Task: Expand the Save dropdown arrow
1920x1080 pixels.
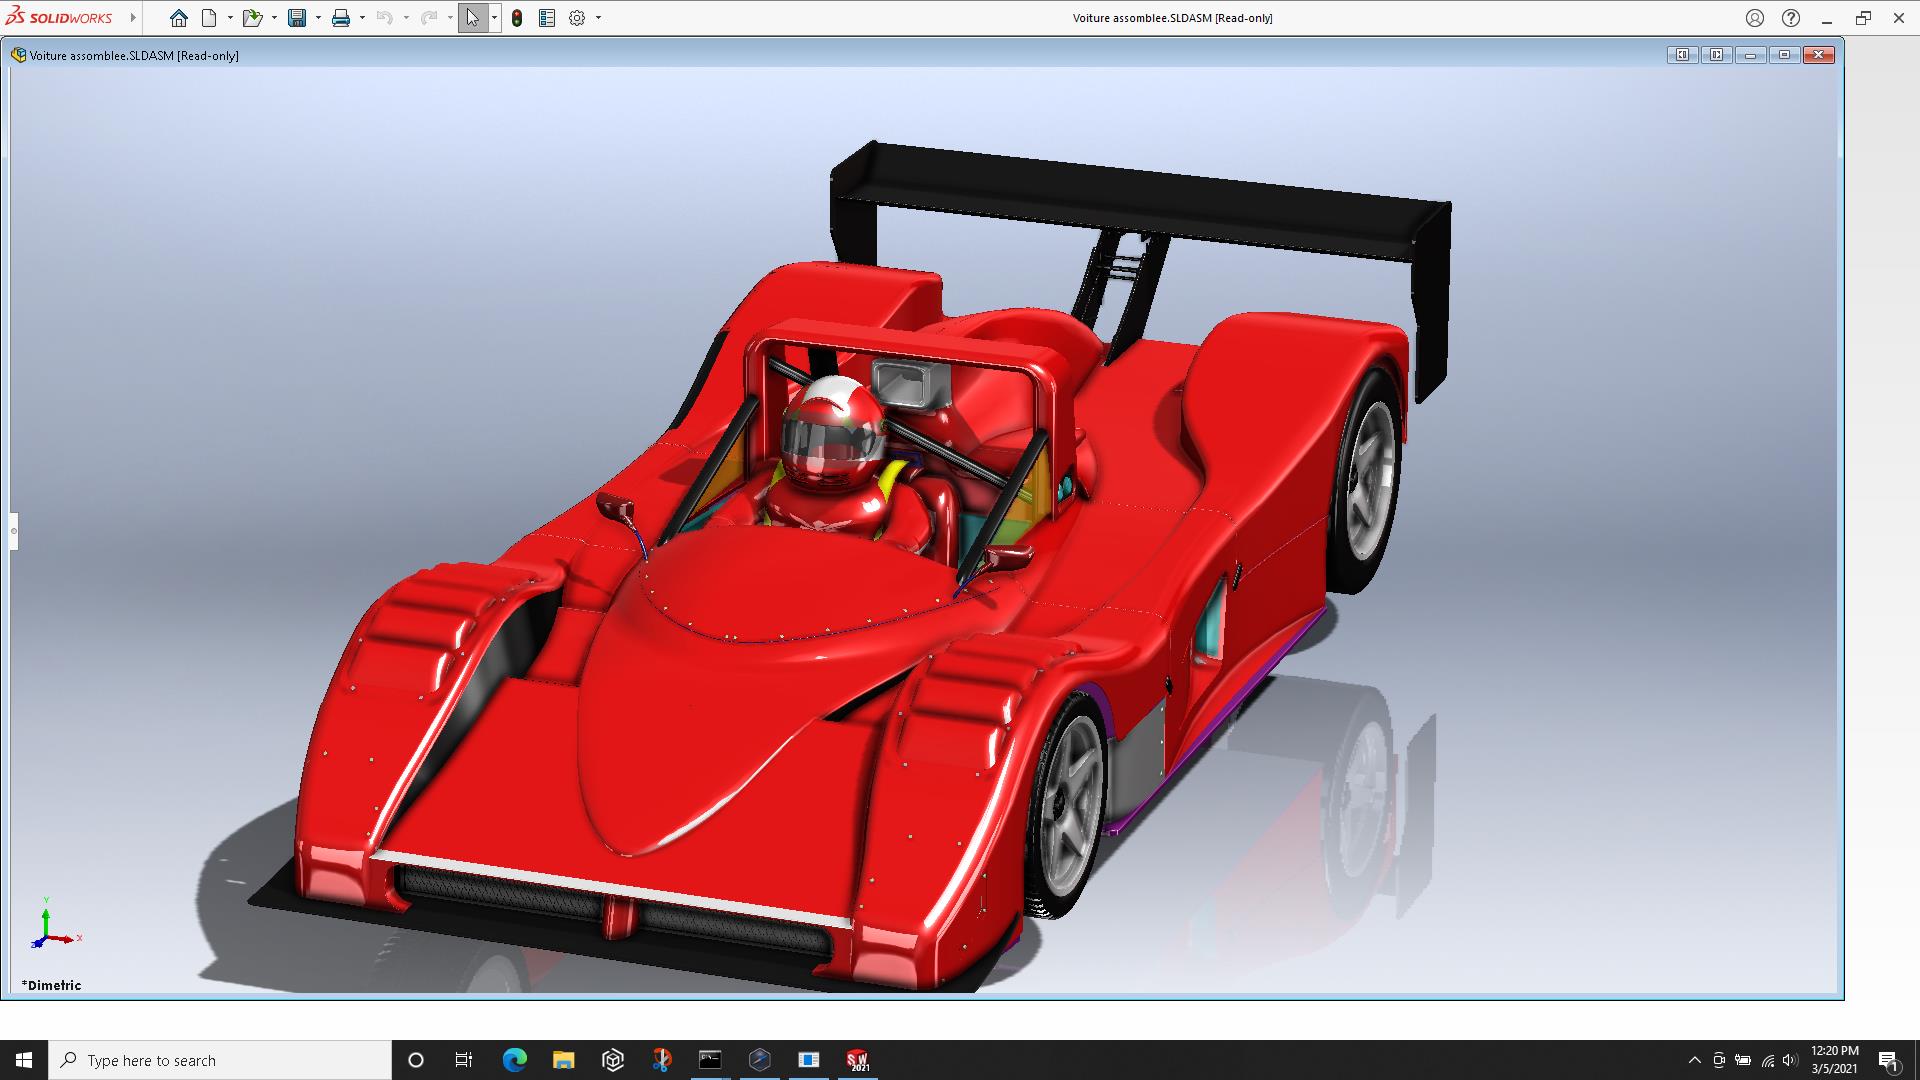Action: pos(318,18)
